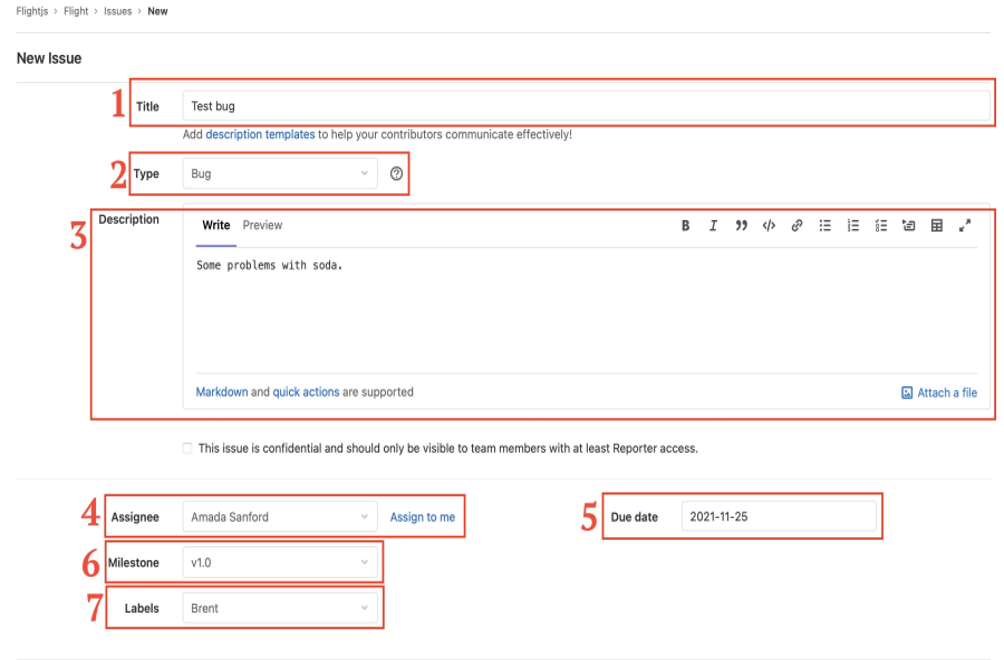Click Assign to me
Image resolution: width=1004 pixels, height=660 pixels.
coord(423,517)
